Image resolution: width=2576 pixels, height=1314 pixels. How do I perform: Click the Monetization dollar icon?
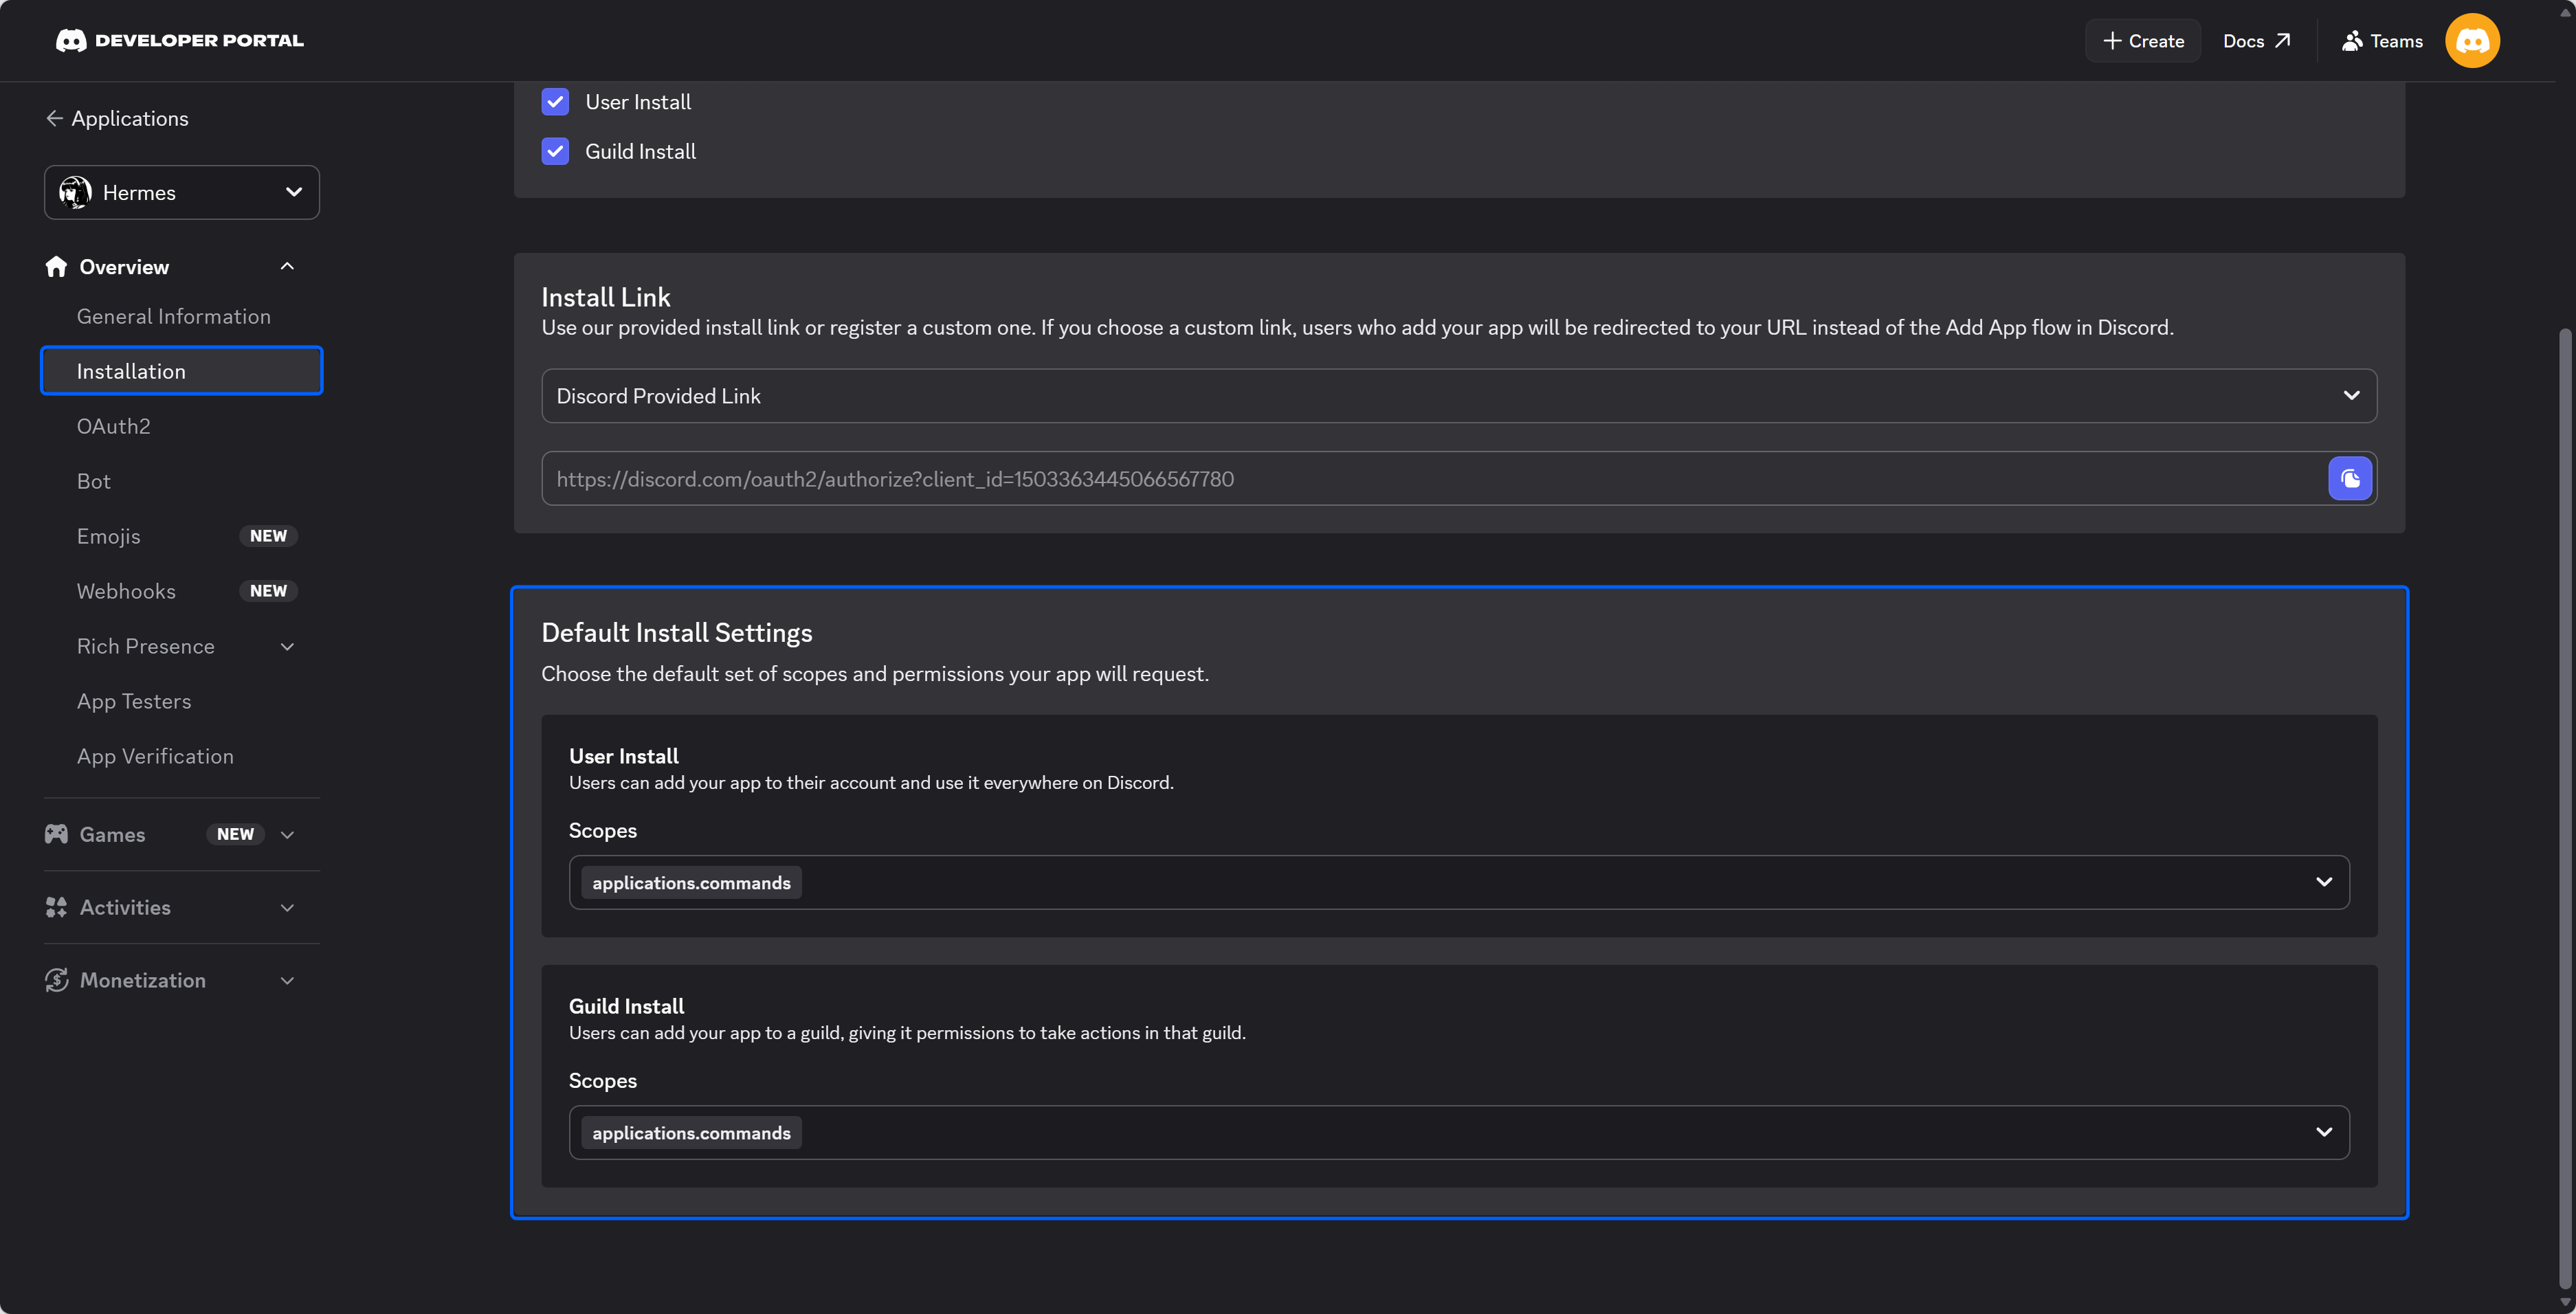click(56, 980)
